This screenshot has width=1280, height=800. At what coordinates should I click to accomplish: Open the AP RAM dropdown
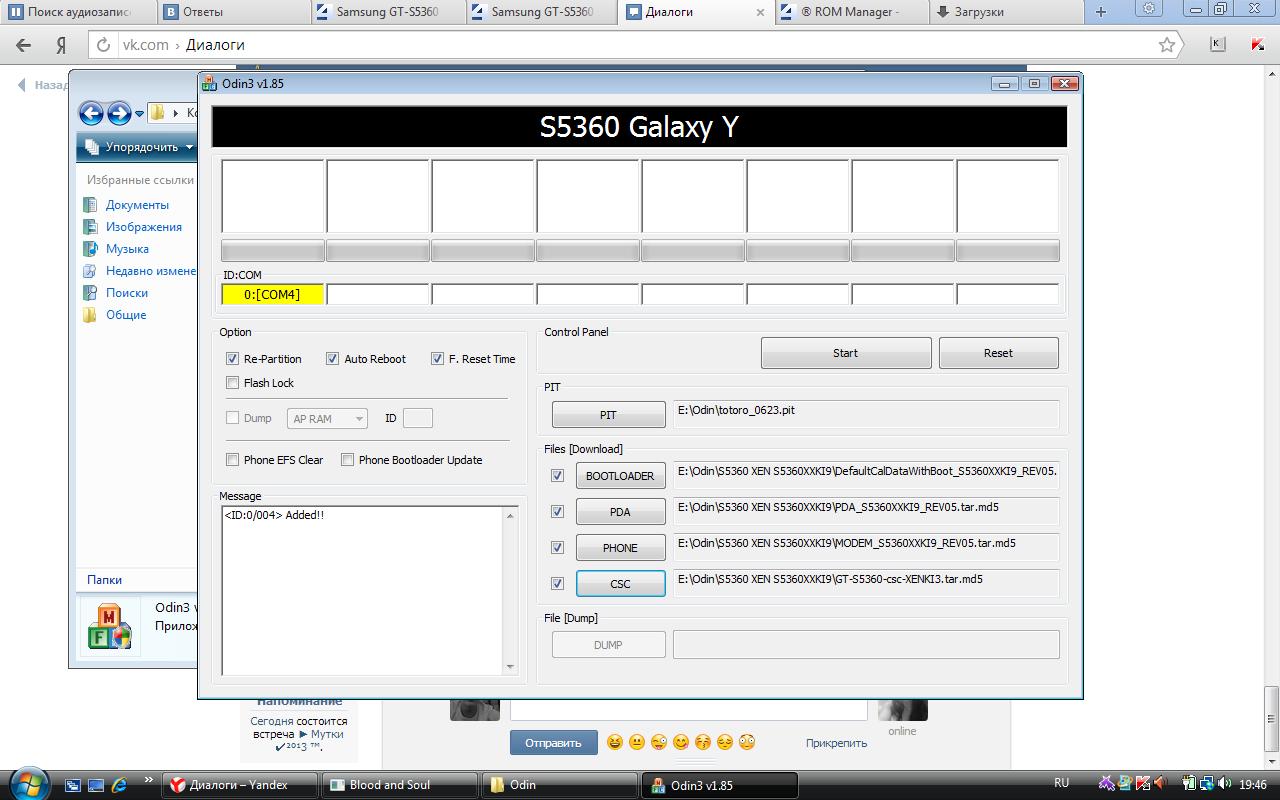327,419
